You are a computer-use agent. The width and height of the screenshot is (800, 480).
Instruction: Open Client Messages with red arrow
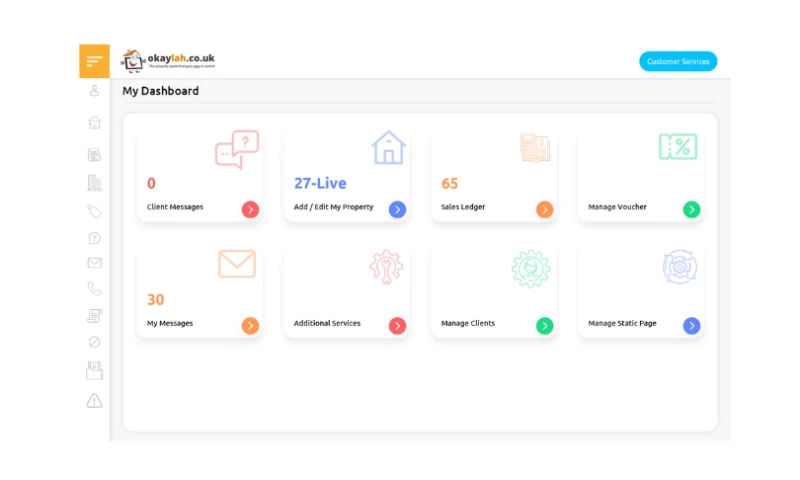click(x=250, y=209)
